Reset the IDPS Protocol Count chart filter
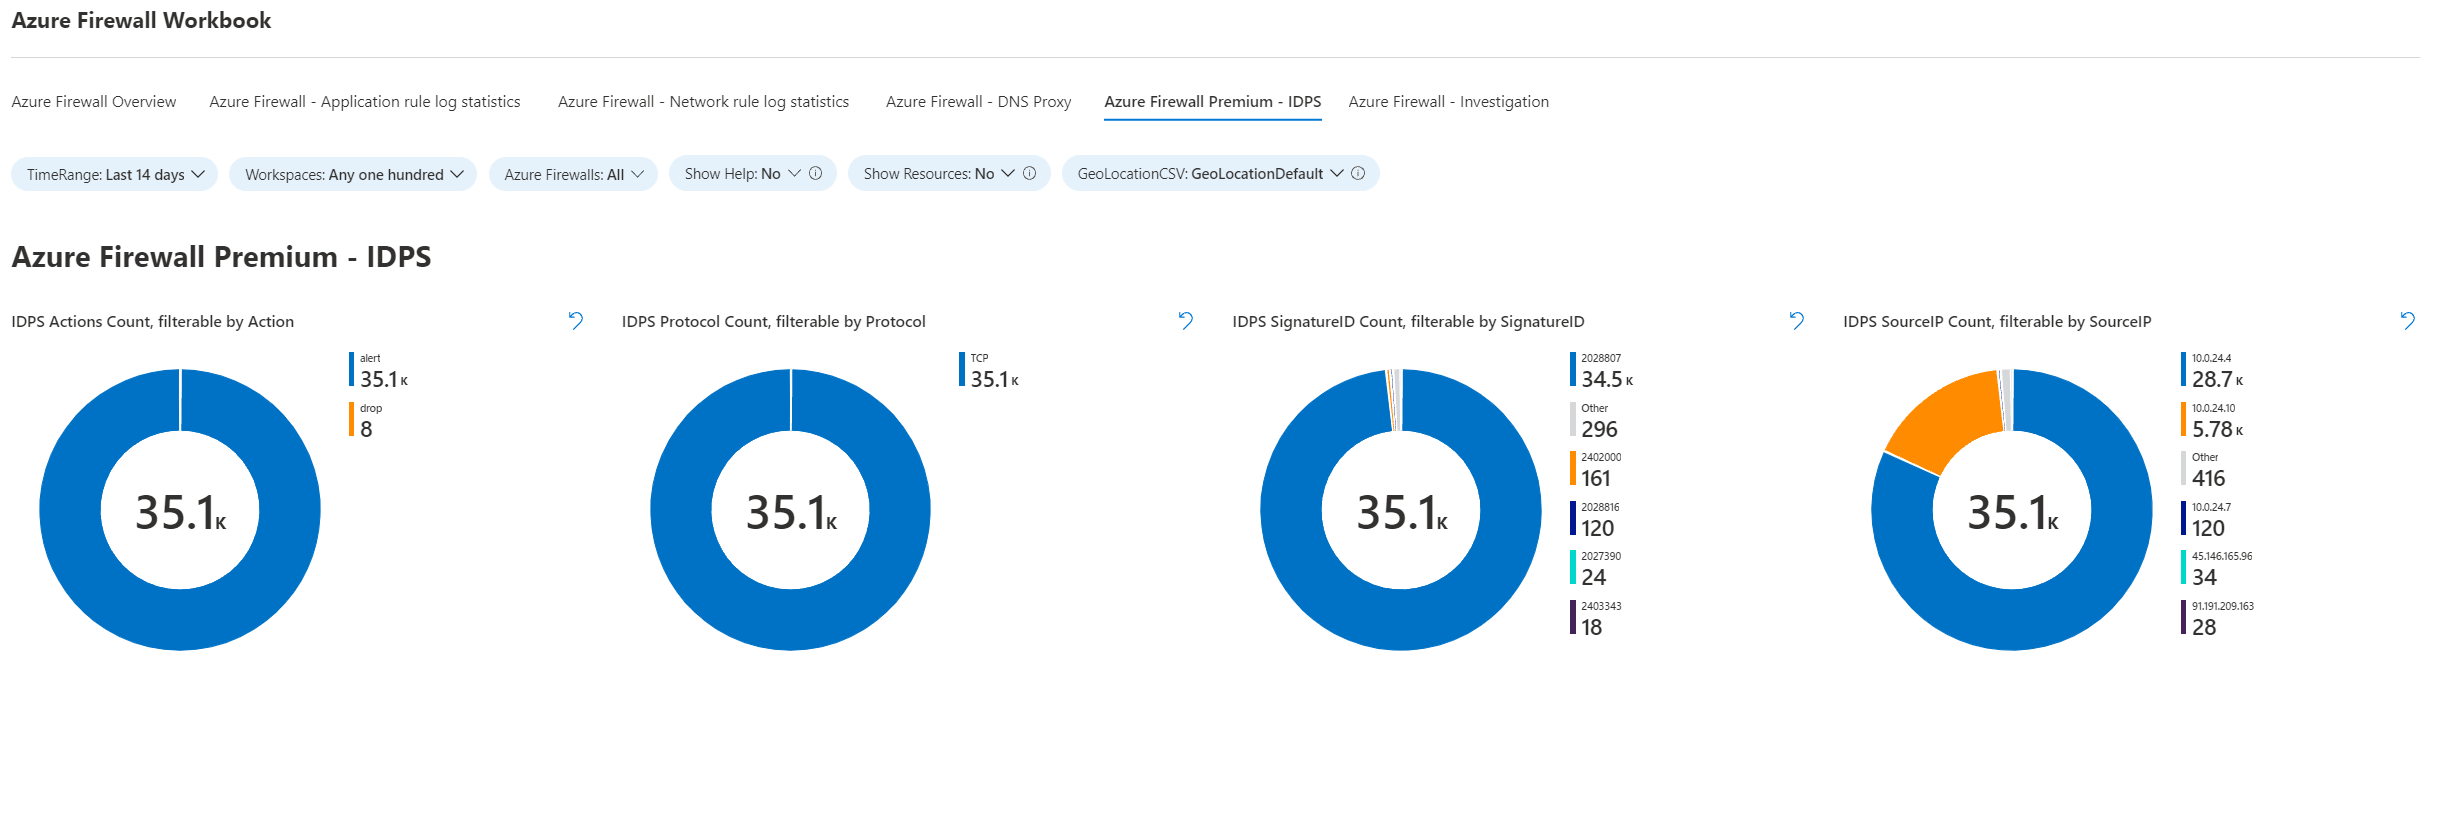The height and width of the screenshot is (831, 2438). pyautogui.click(x=1186, y=321)
